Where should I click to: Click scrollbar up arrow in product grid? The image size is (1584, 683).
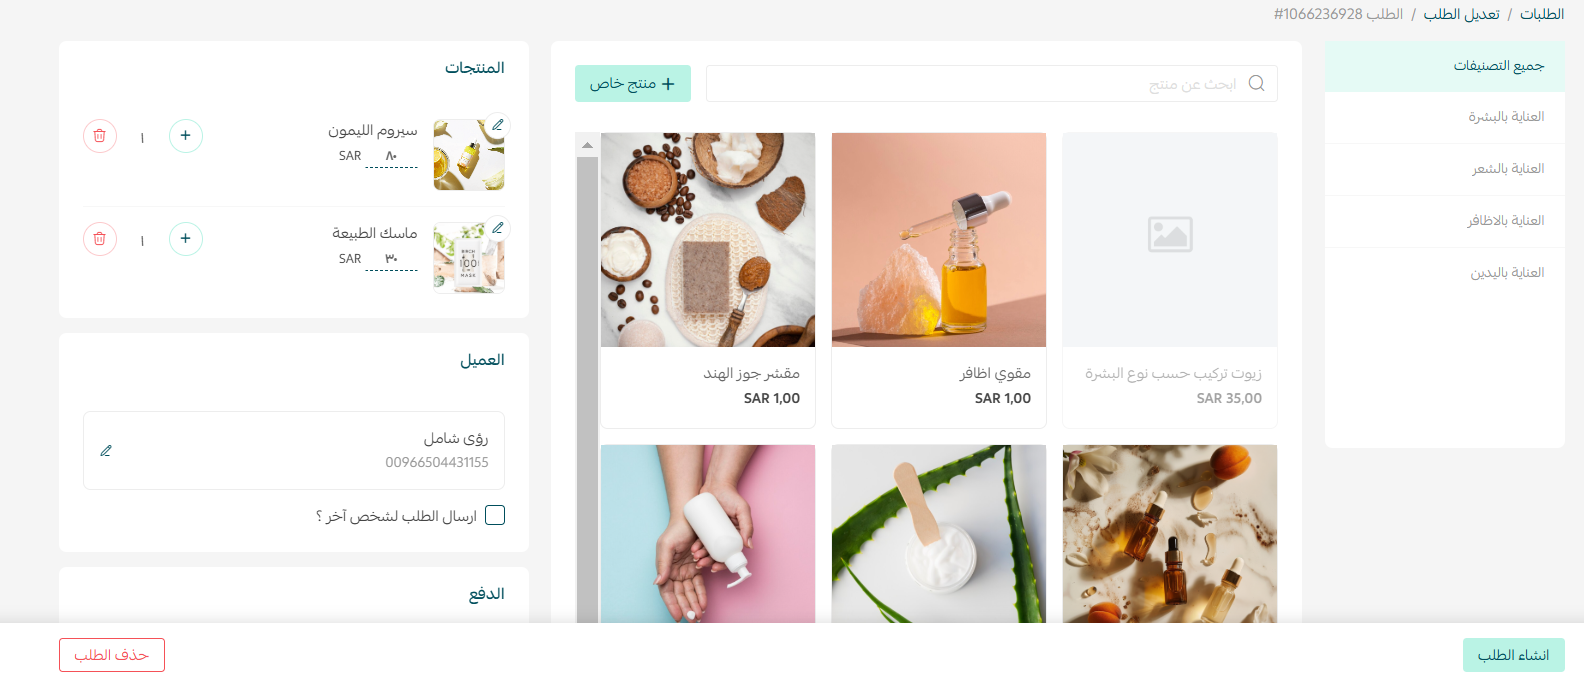tap(588, 145)
